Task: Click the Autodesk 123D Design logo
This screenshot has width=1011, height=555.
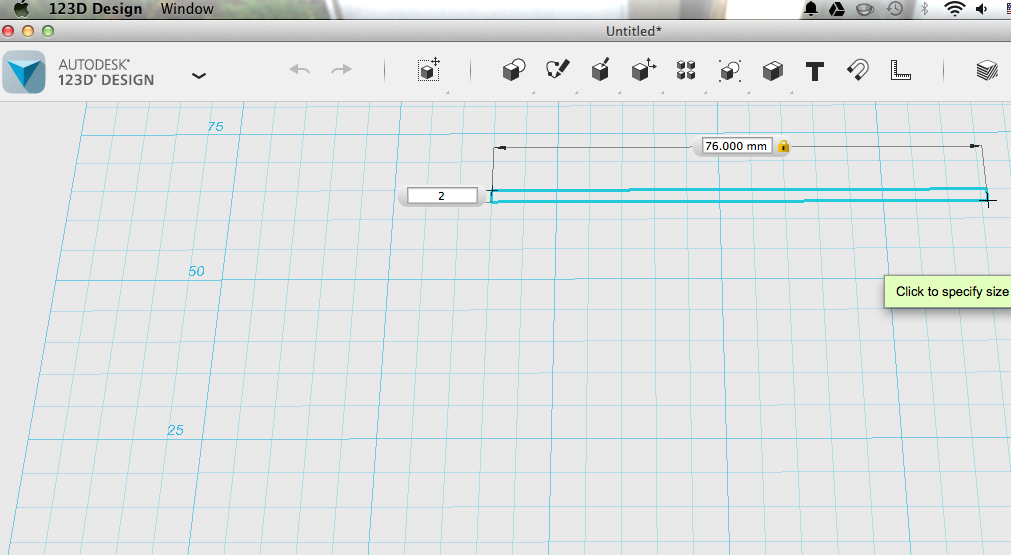Action: [24, 72]
